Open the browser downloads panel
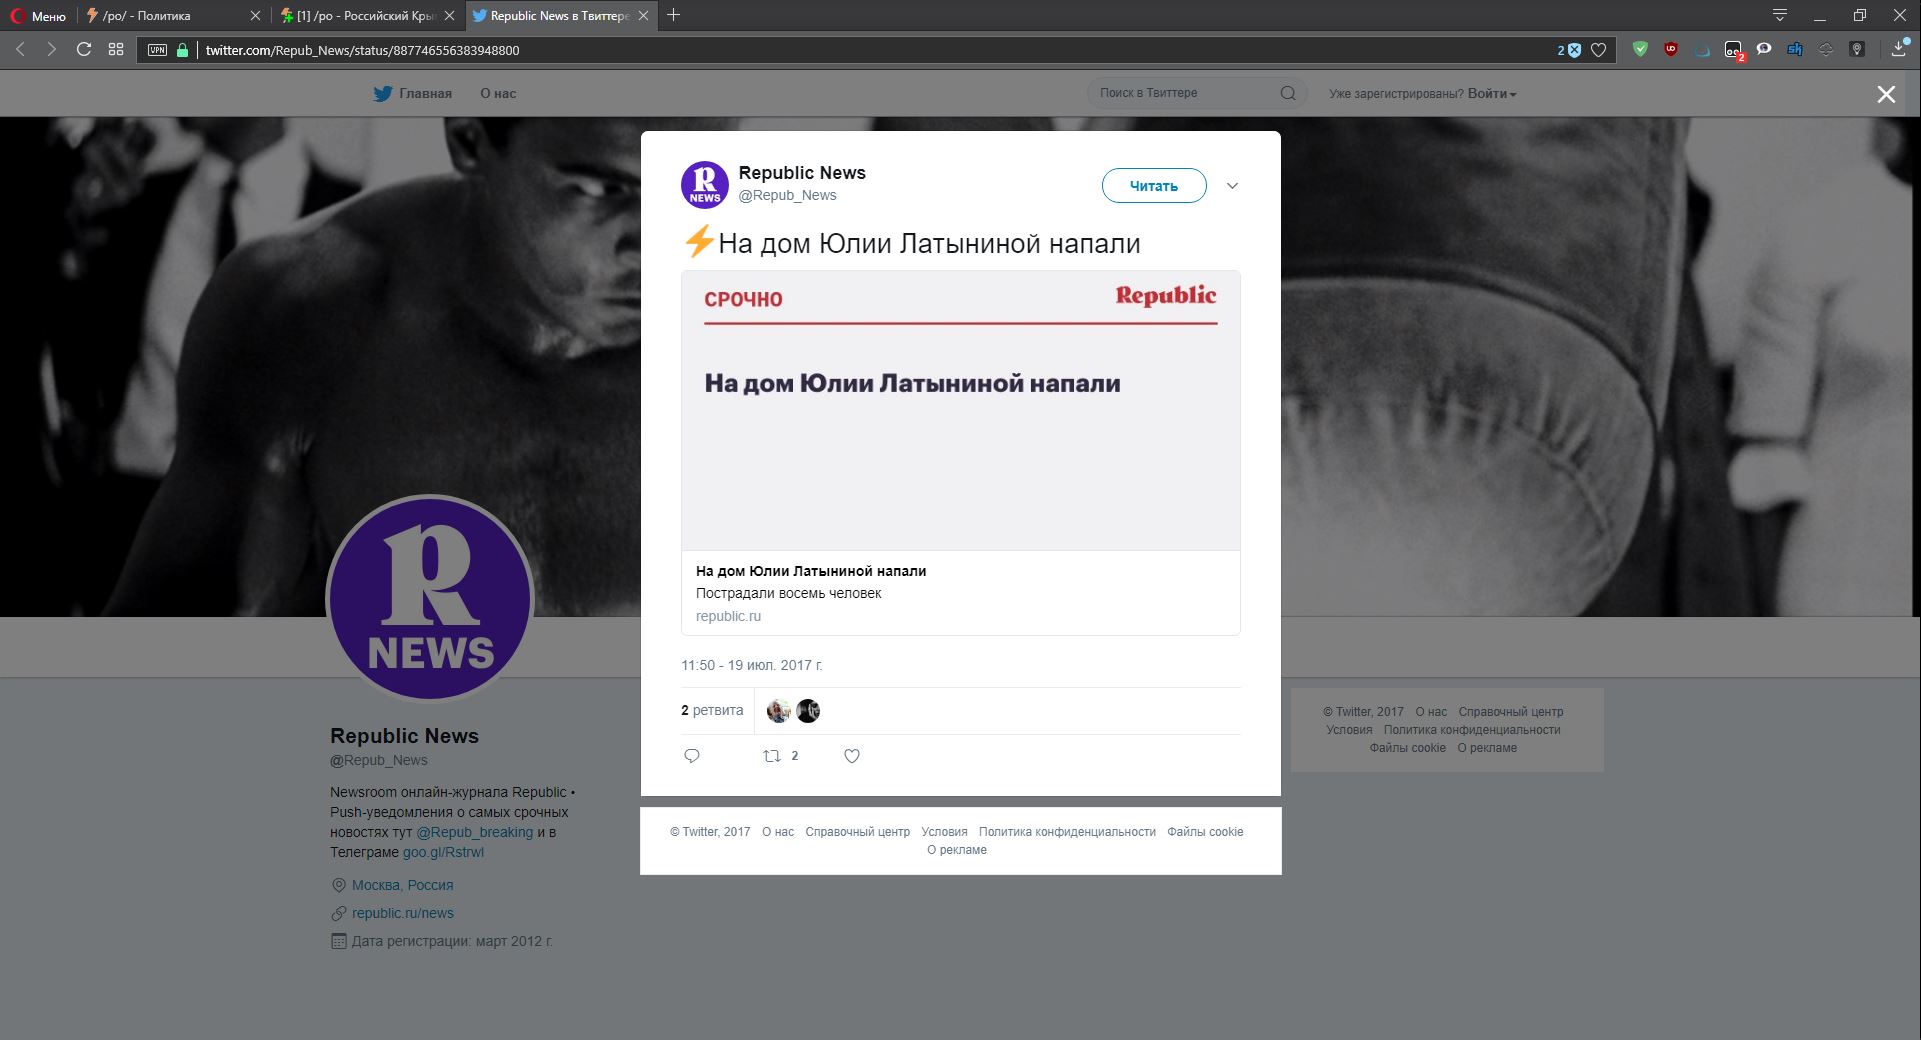This screenshot has width=1921, height=1040. point(1899,49)
